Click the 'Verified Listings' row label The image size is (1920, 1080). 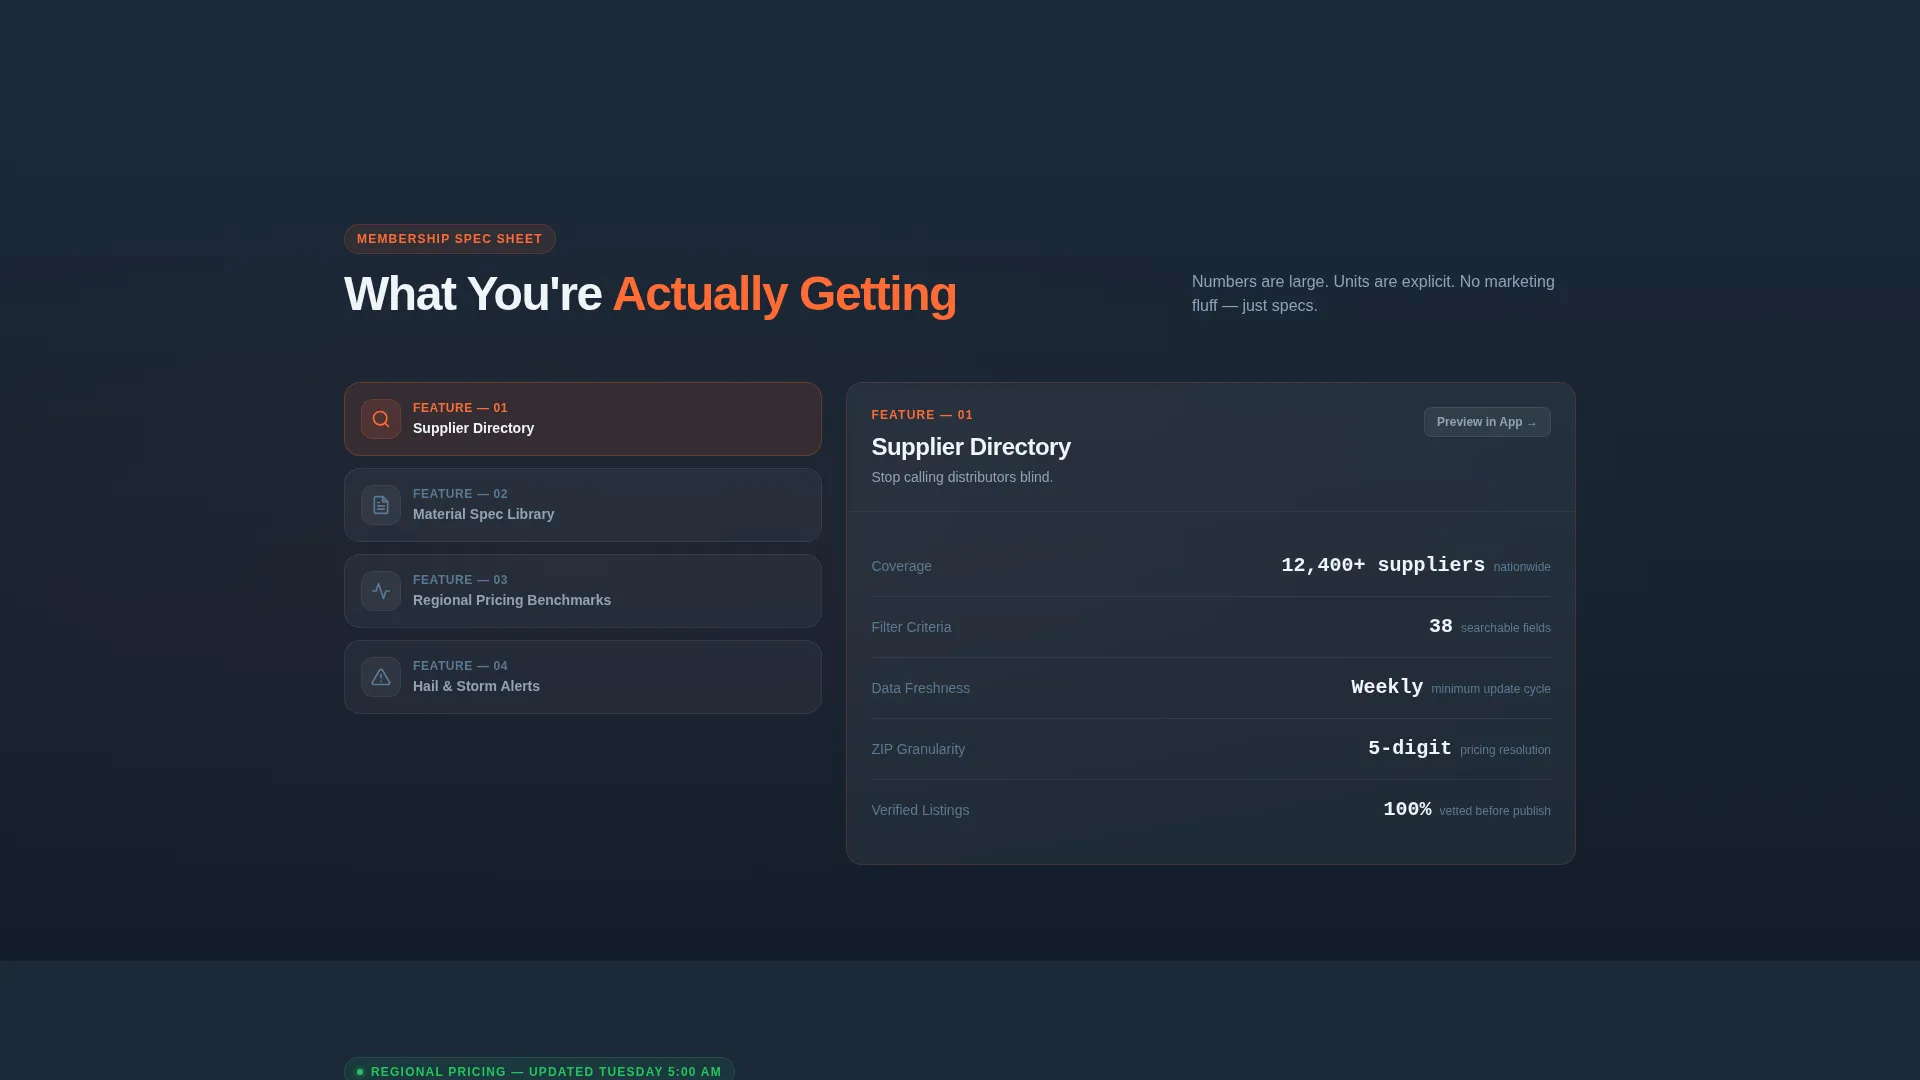pyautogui.click(x=920, y=810)
